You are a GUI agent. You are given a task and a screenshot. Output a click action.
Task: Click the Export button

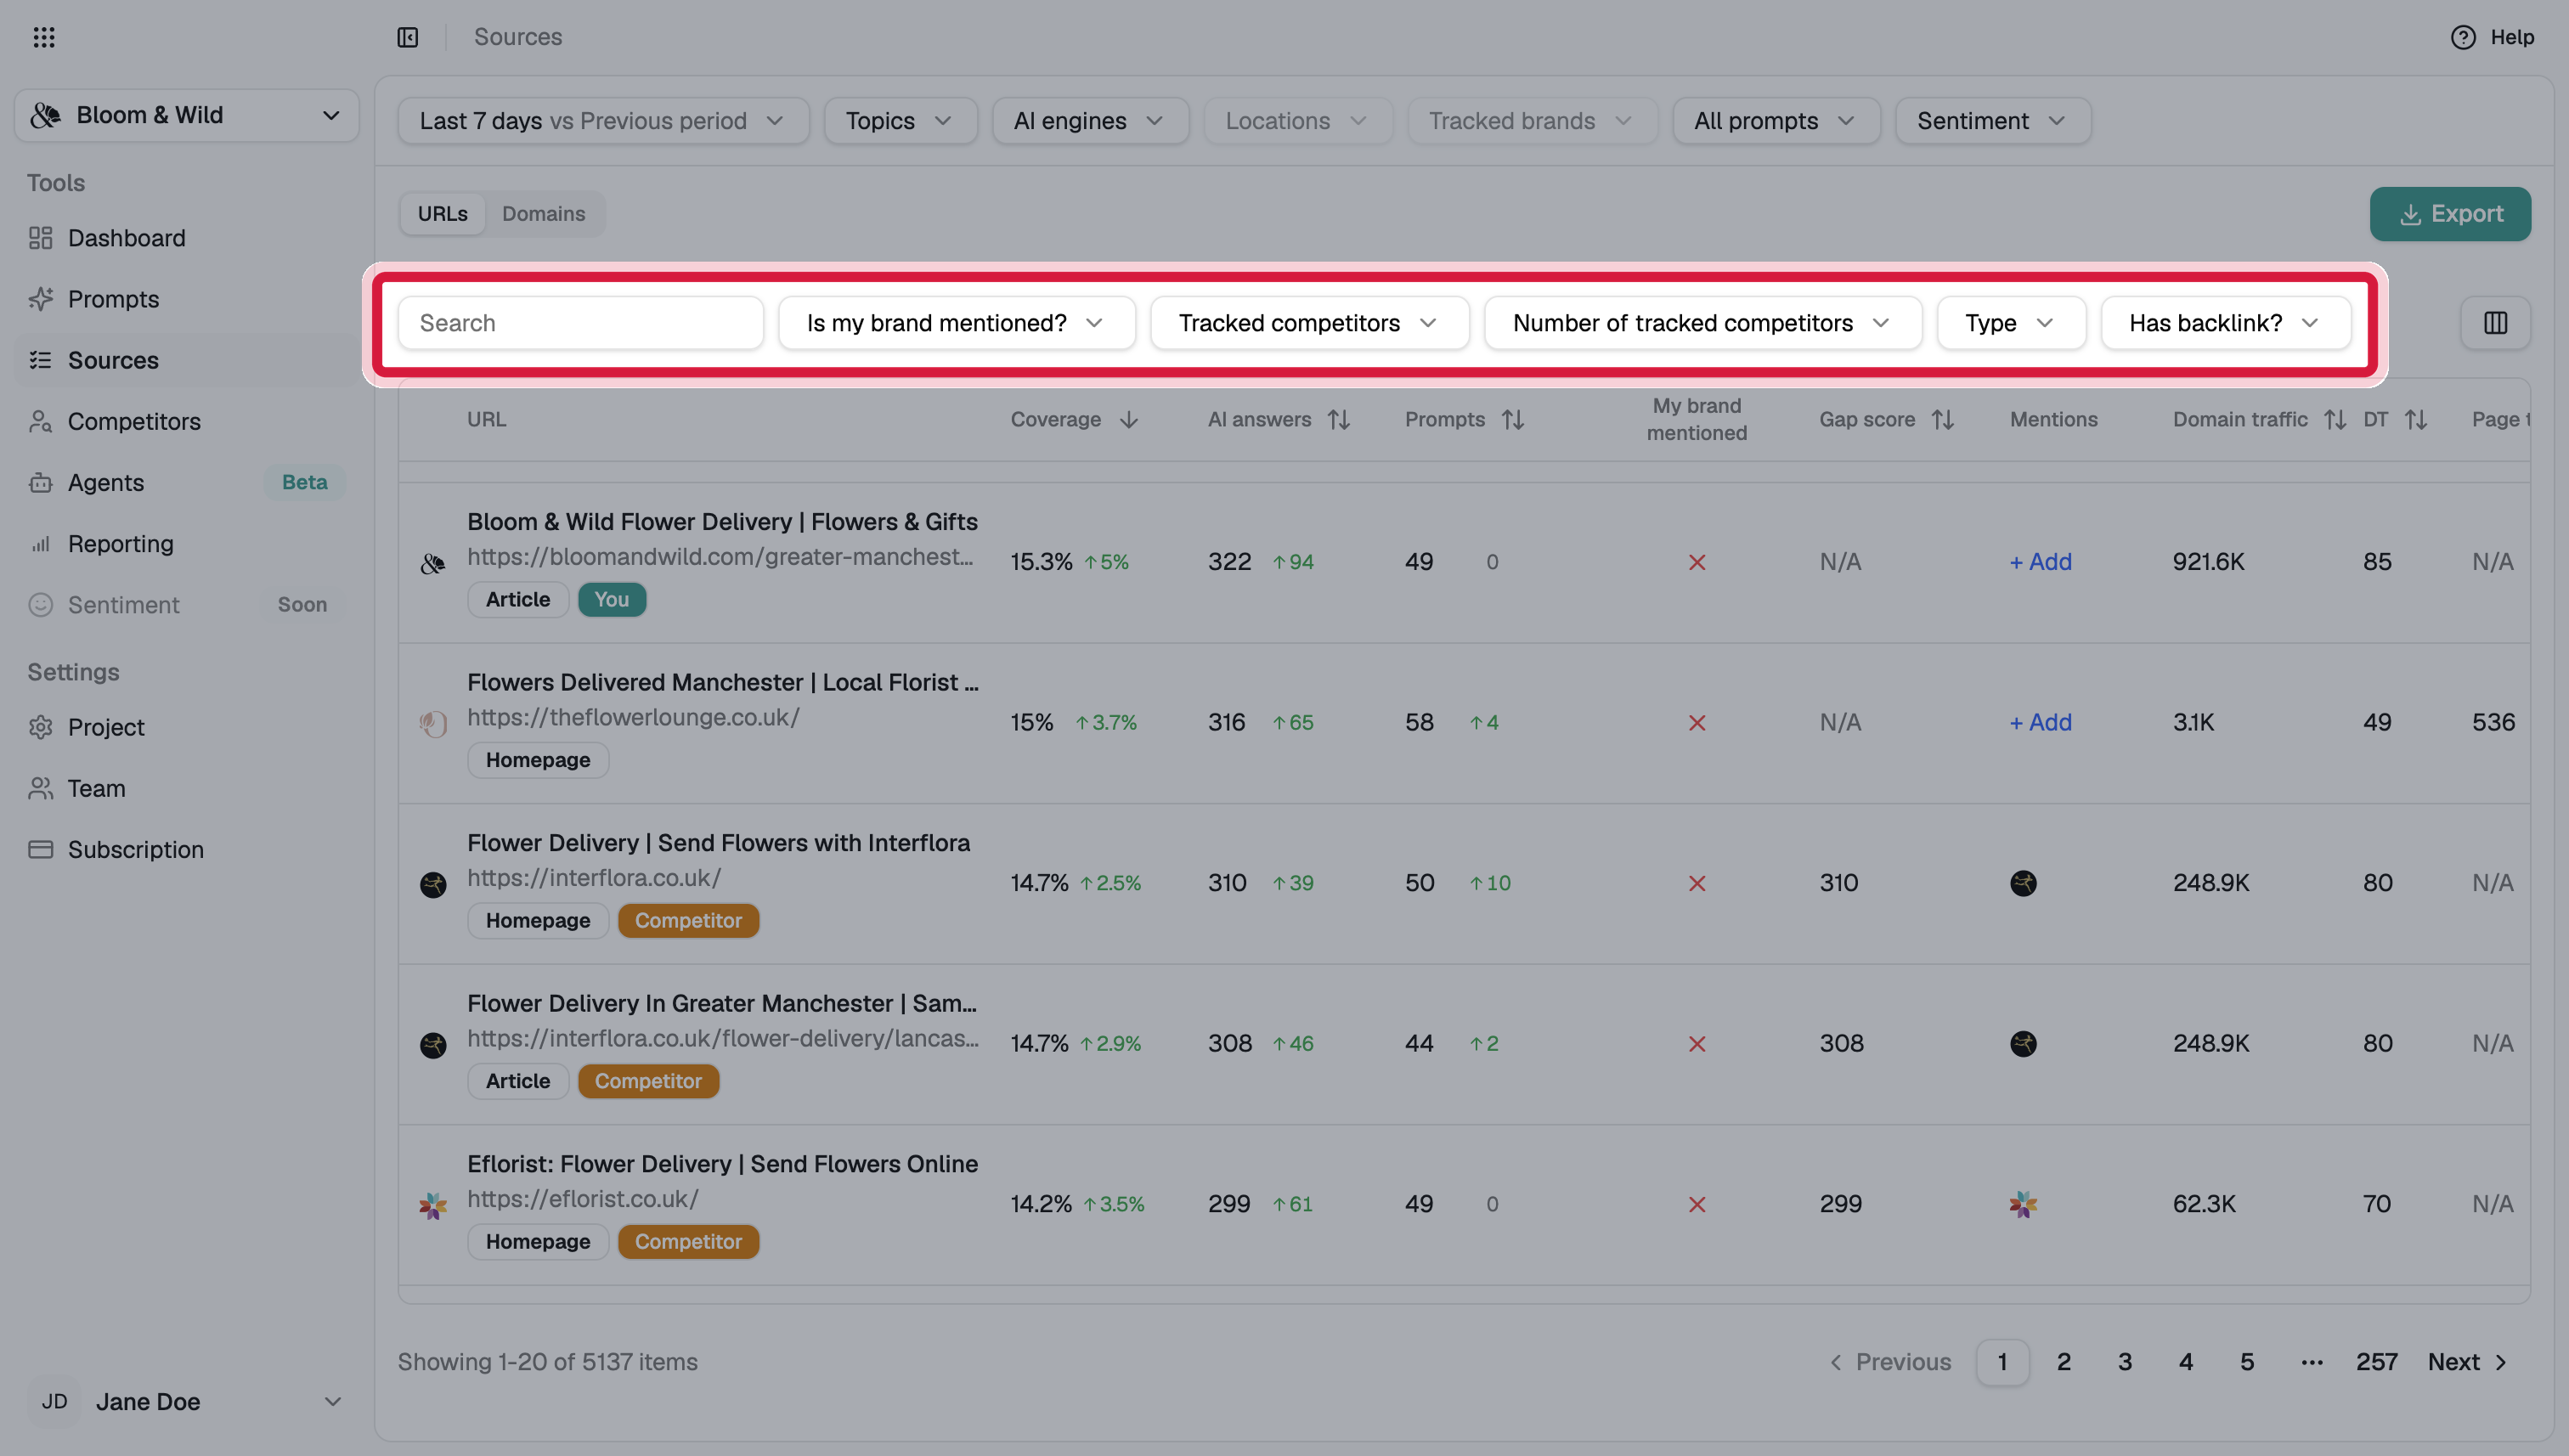[x=2450, y=214]
